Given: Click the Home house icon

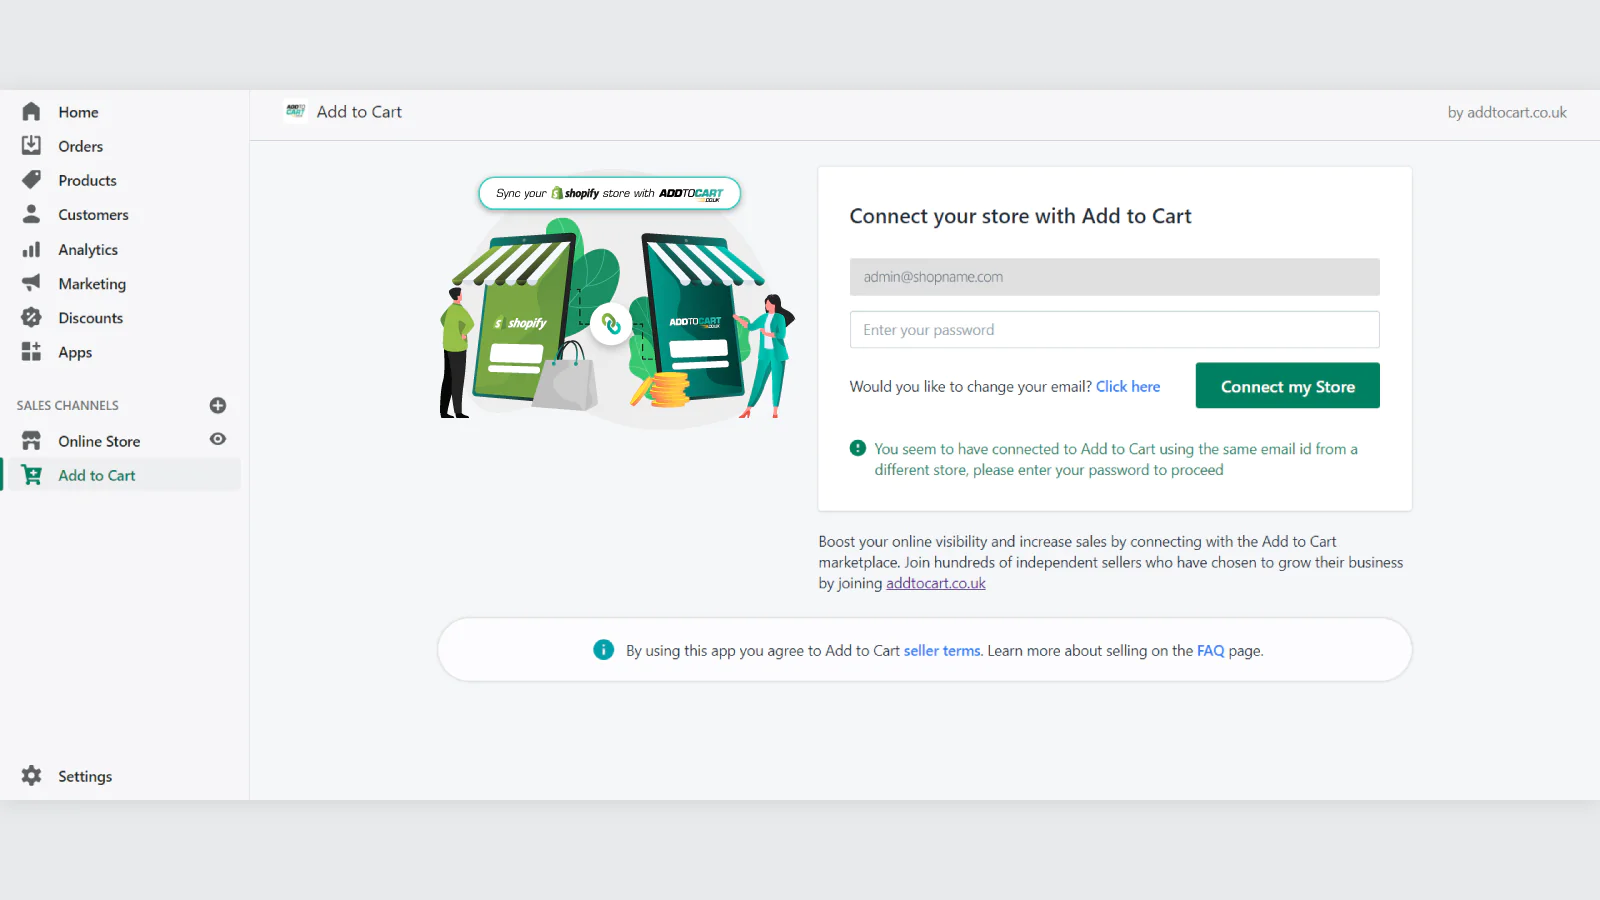Looking at the screenshot, I should point(31,112).
